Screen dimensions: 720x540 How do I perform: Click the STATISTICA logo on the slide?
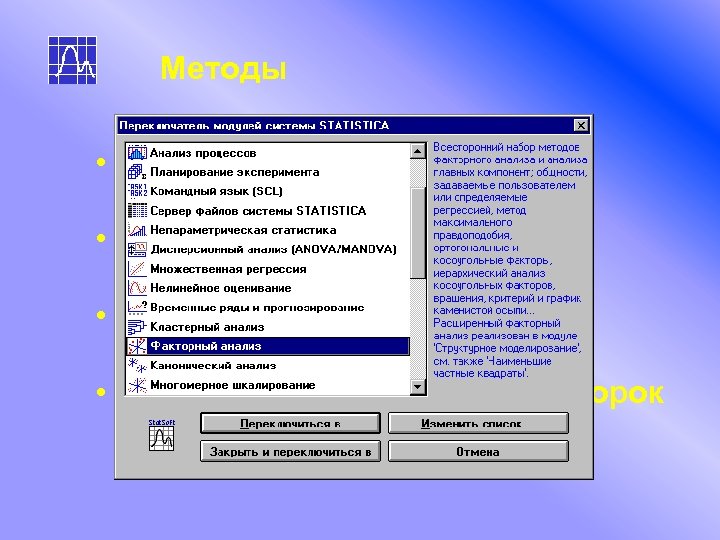point(73,60)
